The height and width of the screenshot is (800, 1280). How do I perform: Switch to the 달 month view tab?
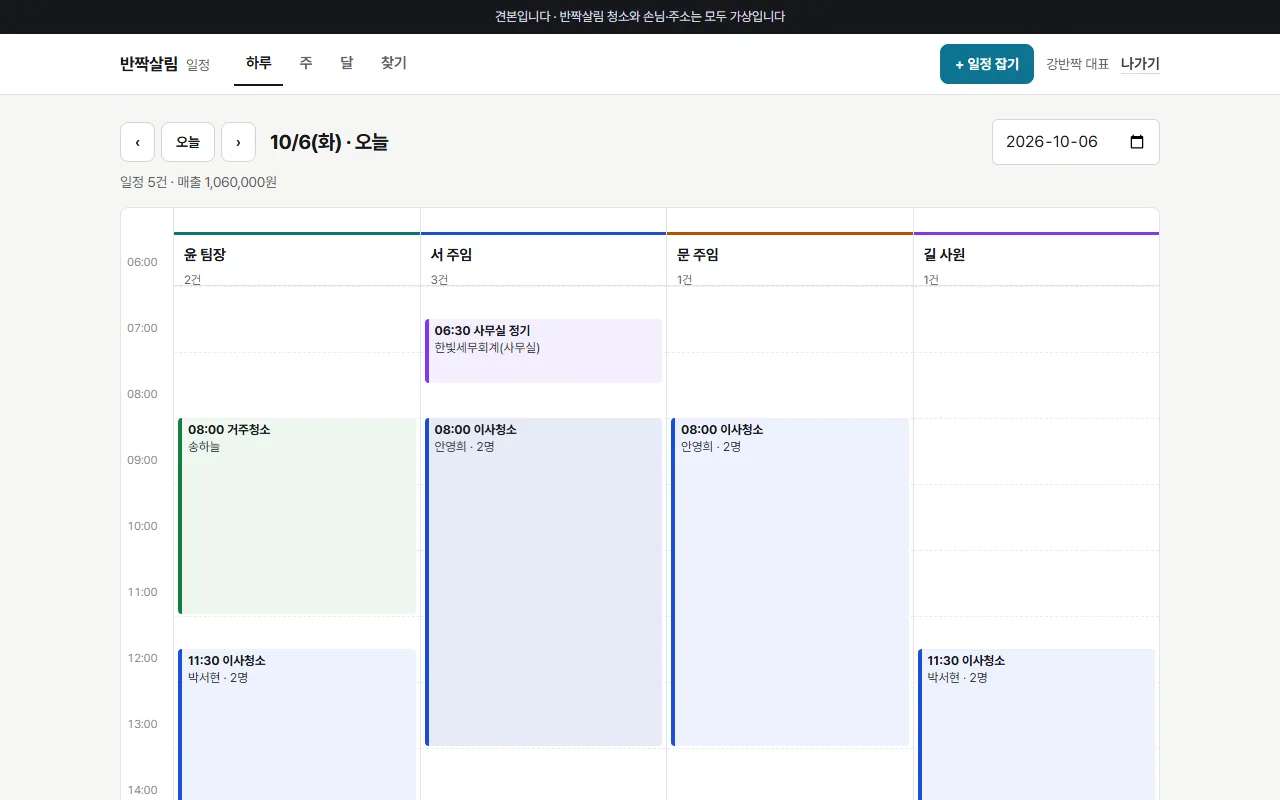[347, 63]
